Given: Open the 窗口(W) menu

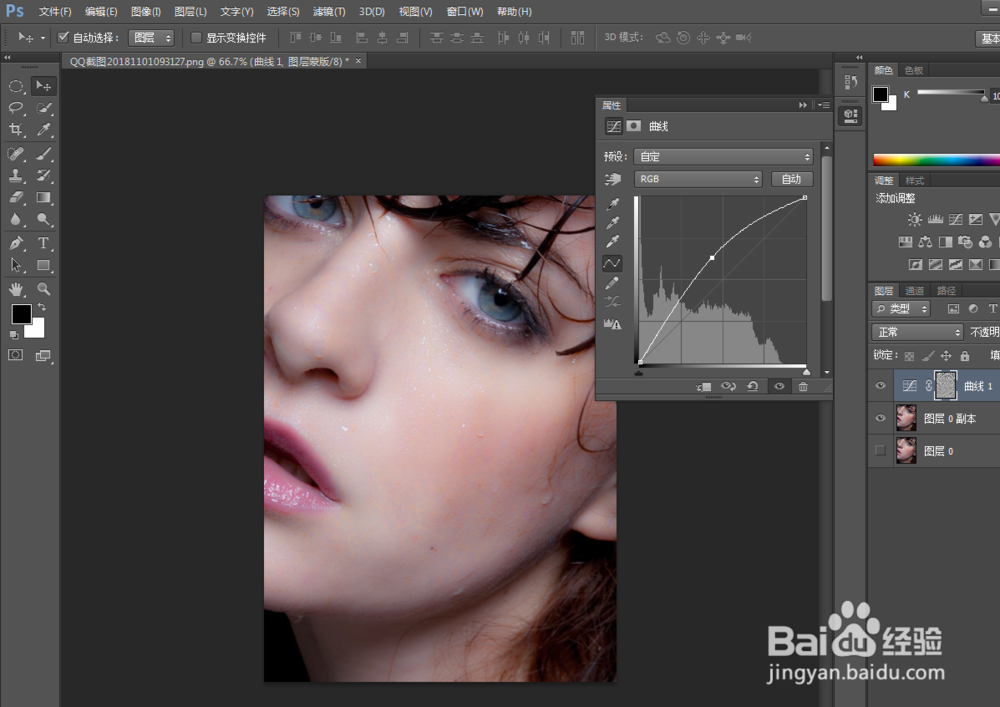Looking at the screenshot, I should coord(465,11).
